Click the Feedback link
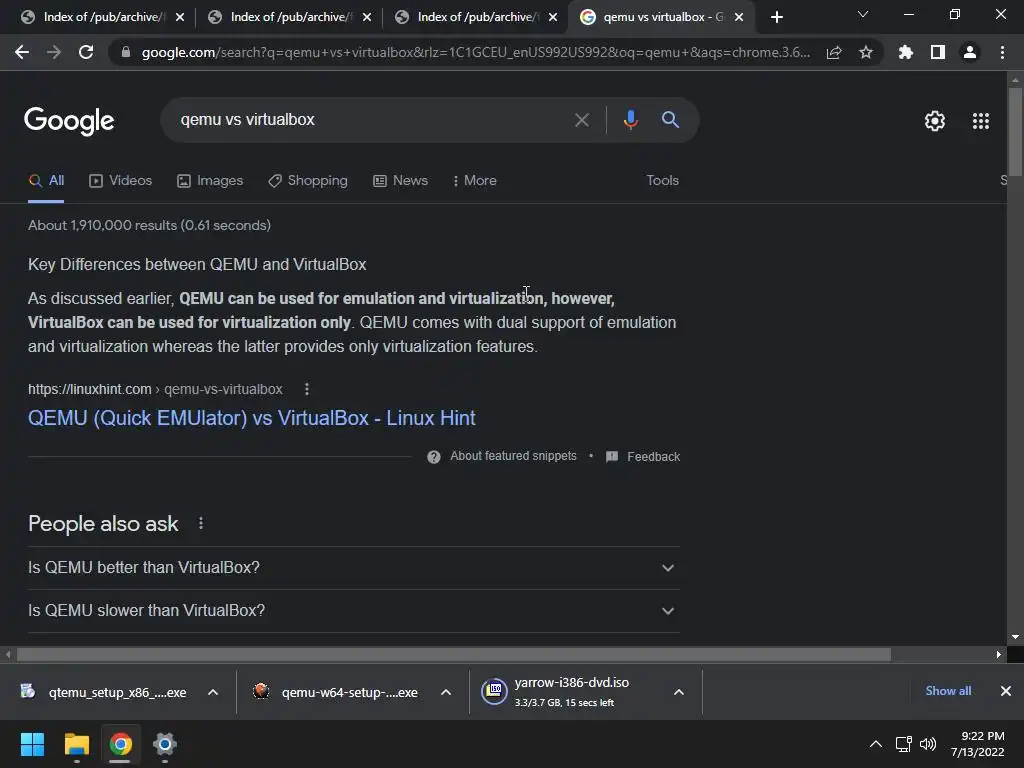1024x768 pixels. tap(643, 456)
